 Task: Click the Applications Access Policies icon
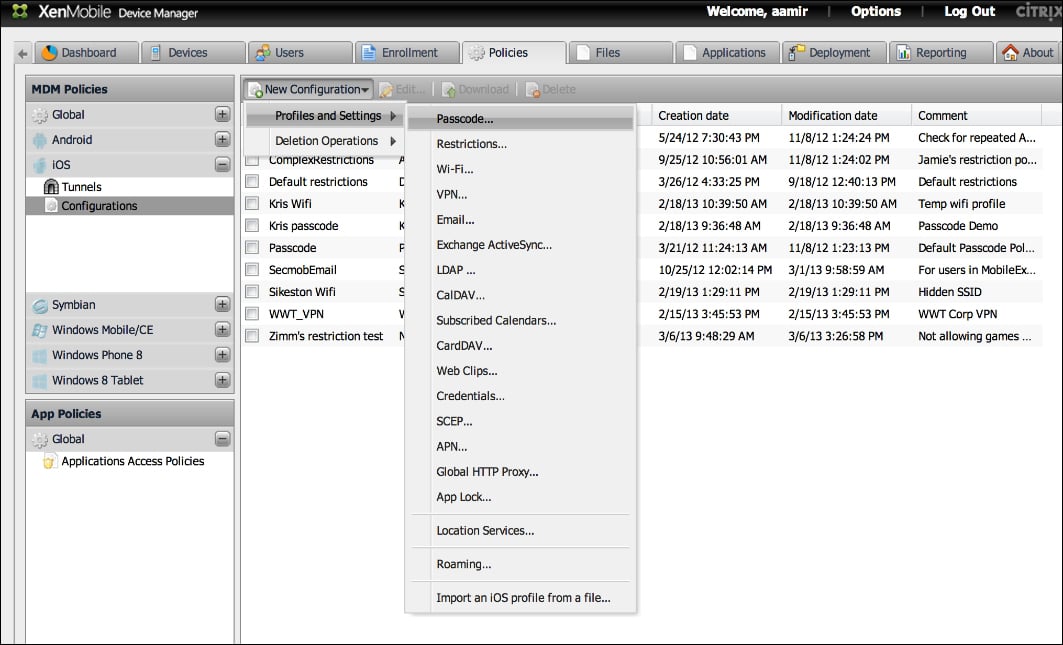[50, 462]
